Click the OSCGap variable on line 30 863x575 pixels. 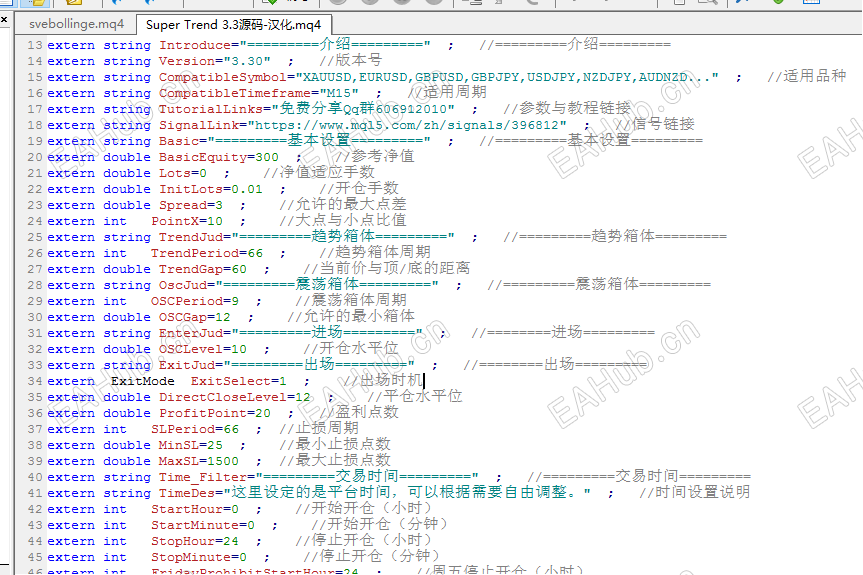pos(183,317)
